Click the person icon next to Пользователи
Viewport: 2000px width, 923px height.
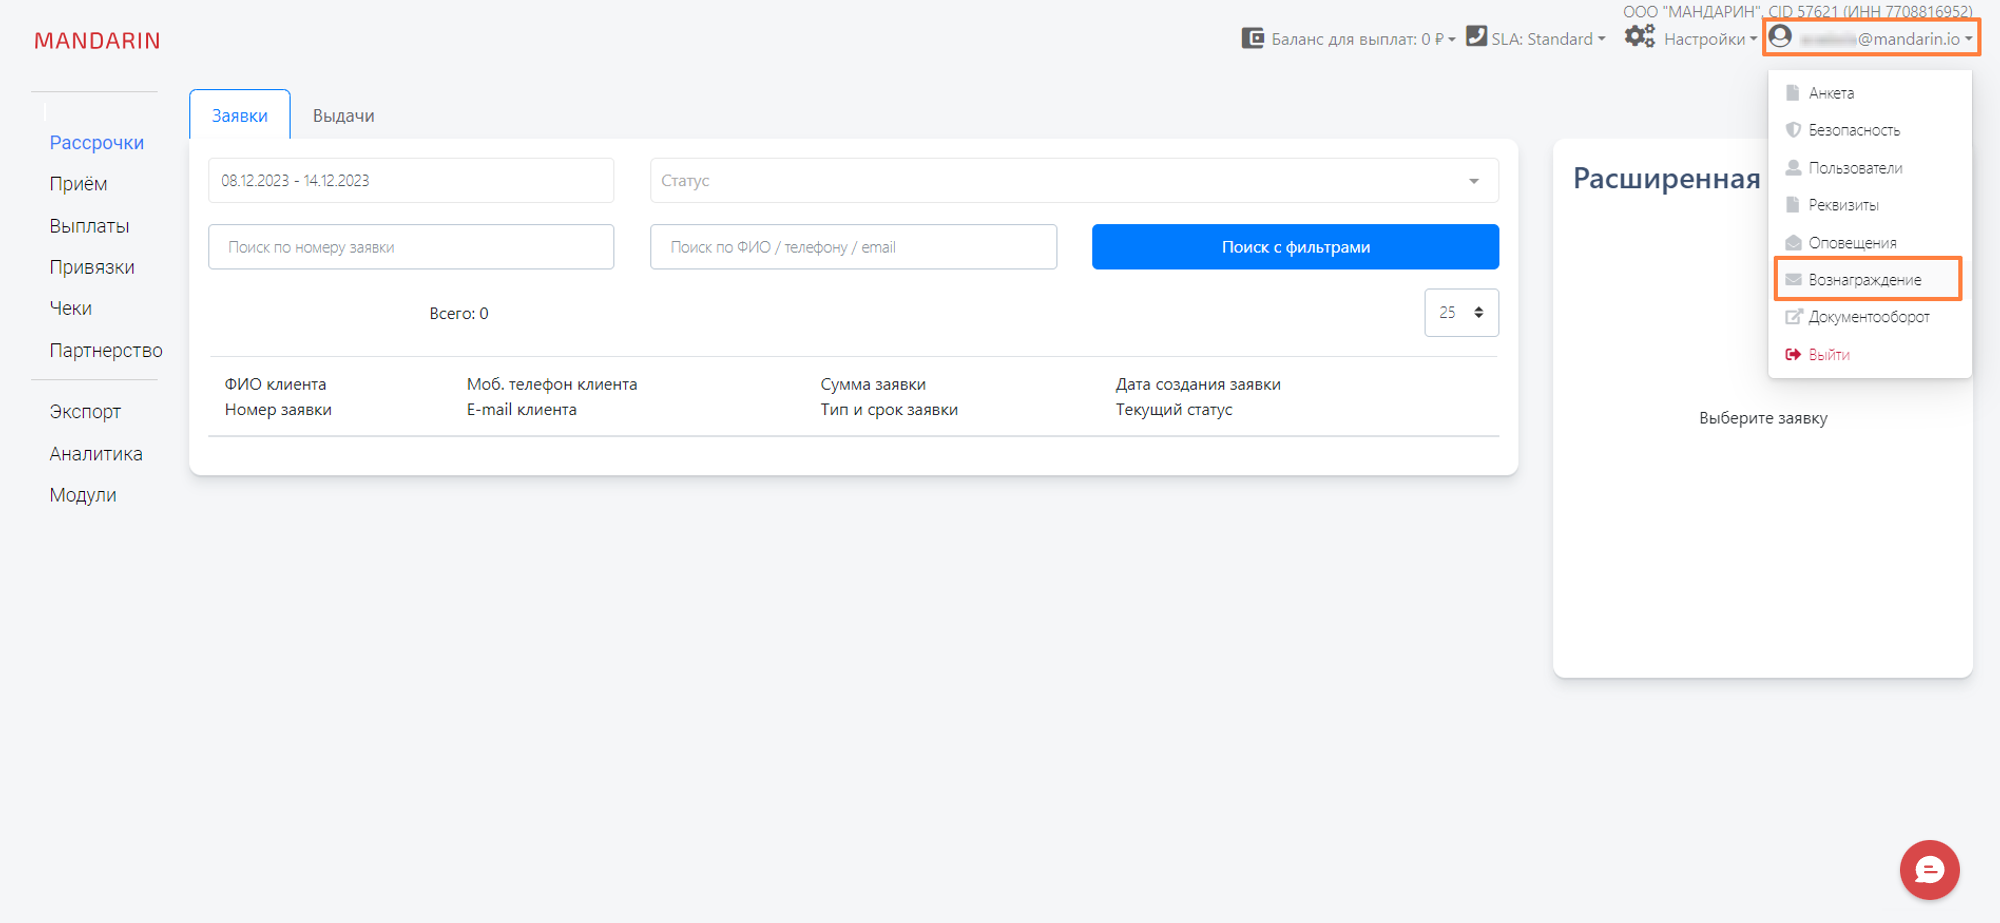tap(1793, 168)
